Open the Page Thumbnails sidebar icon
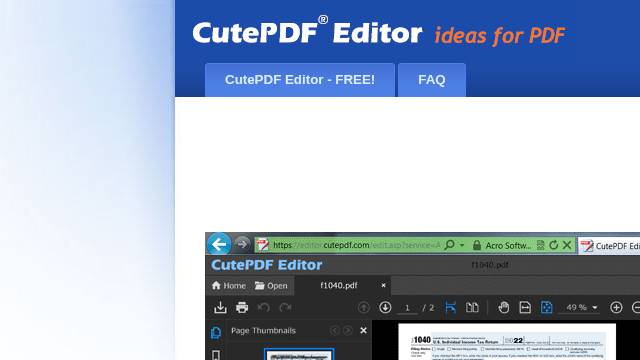The width and height of the screenshot is (640, 360). click(216, 333)
